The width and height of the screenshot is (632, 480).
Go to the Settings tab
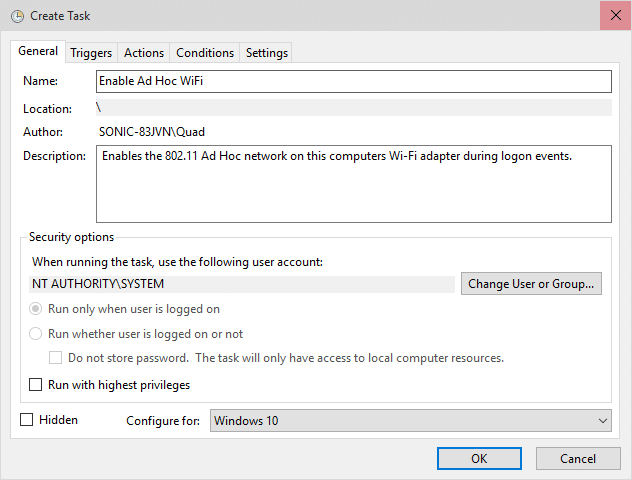click(267, 53)
